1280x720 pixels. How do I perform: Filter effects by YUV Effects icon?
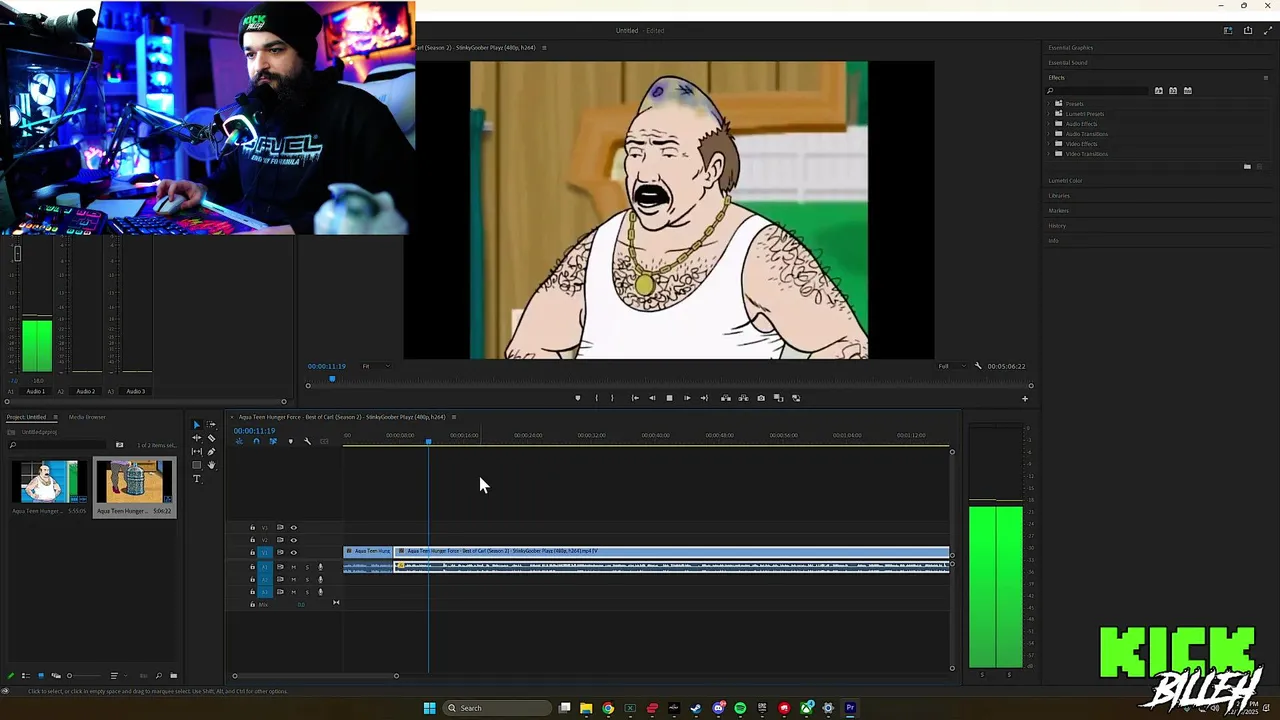1188,90
